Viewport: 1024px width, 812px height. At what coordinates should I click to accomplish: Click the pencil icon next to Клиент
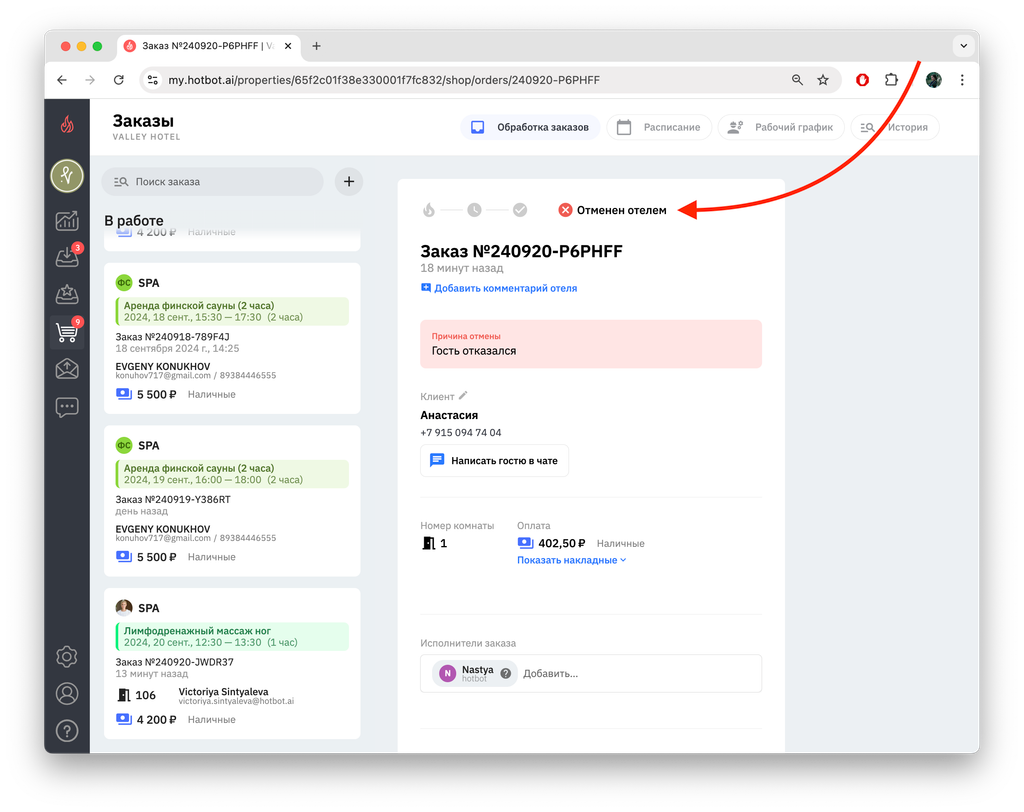pos(463,395)
